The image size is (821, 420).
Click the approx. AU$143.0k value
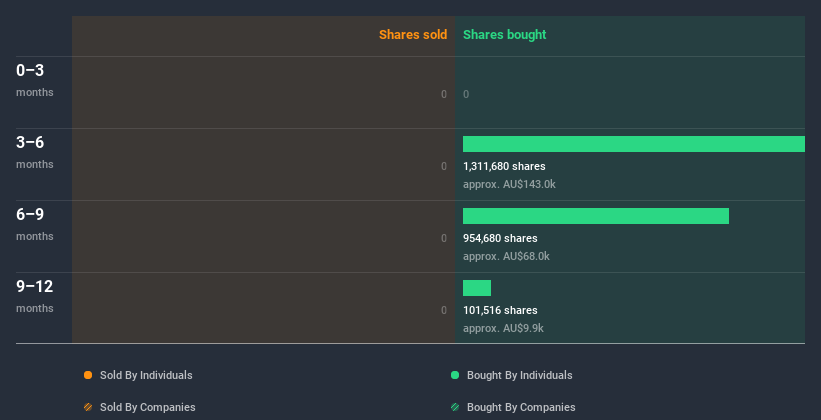point(509,184)
